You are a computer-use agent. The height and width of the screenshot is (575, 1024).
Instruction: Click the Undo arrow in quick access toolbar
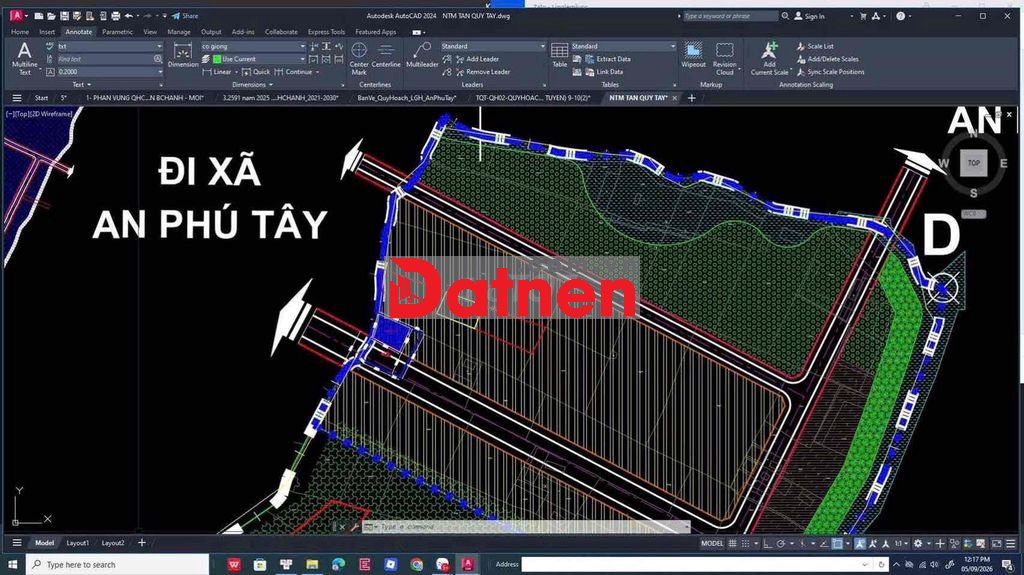[129, 16]
